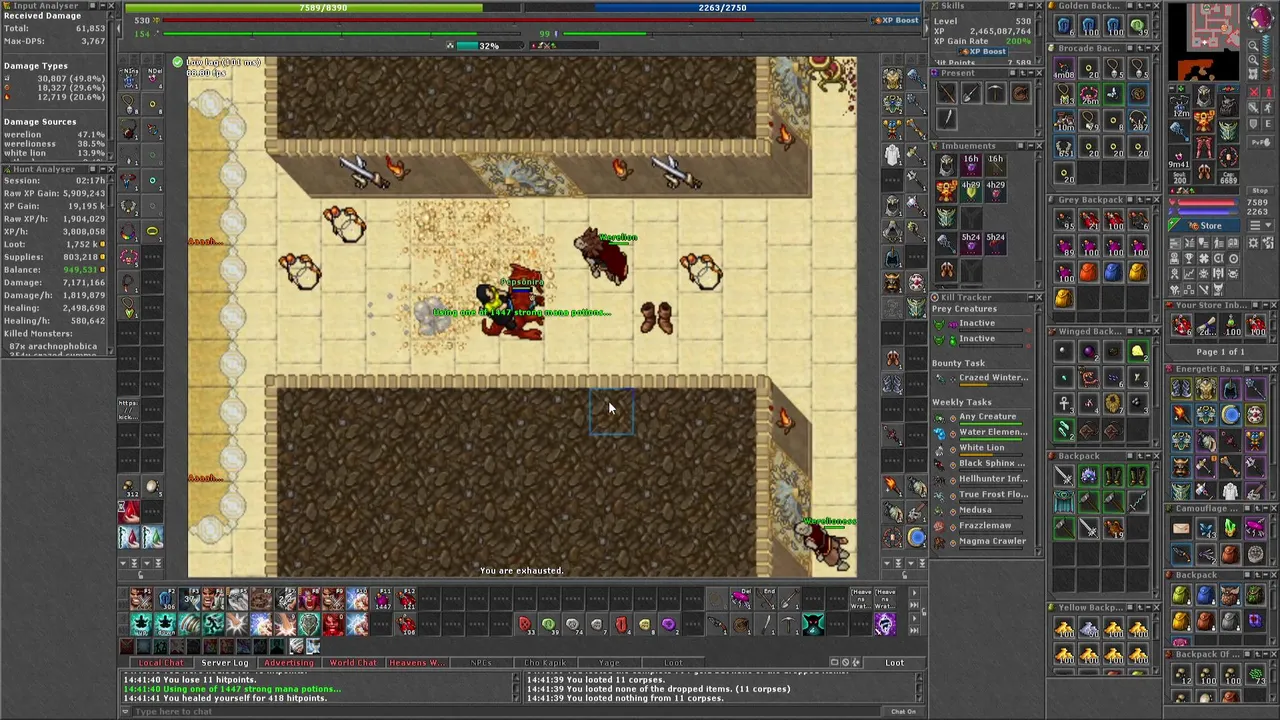
Task: Click the blue mana bar at top
Action: tap(722, 8)
